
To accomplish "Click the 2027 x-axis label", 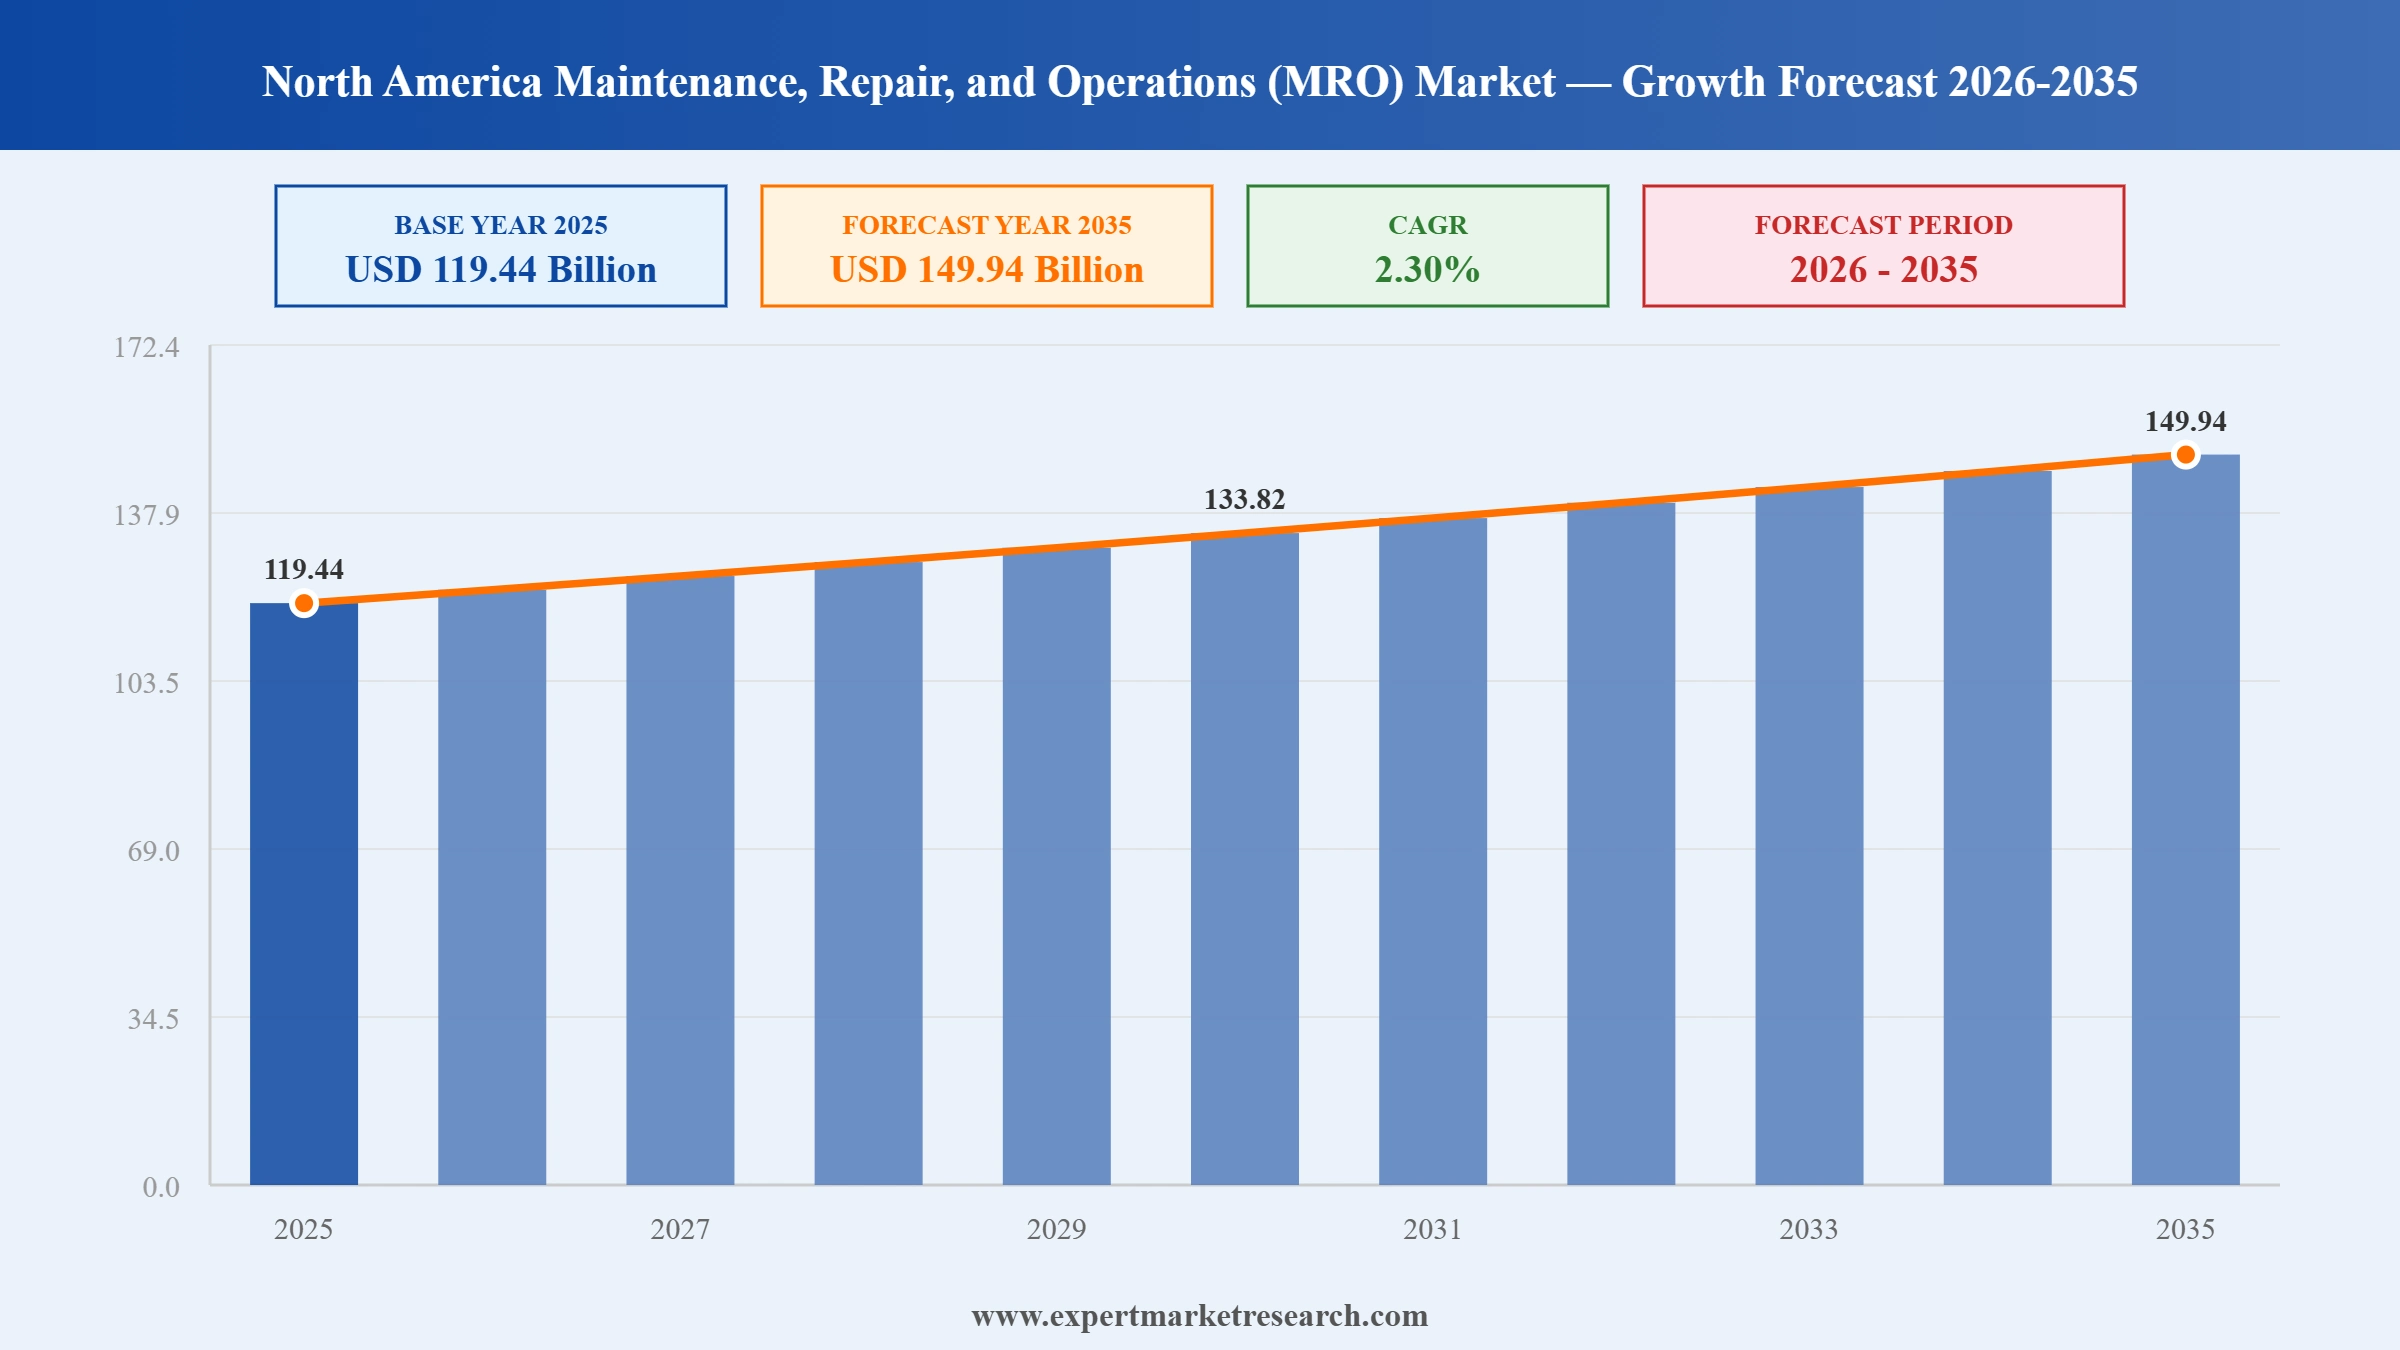I will pyautogui.click(x=680, y=1229).
